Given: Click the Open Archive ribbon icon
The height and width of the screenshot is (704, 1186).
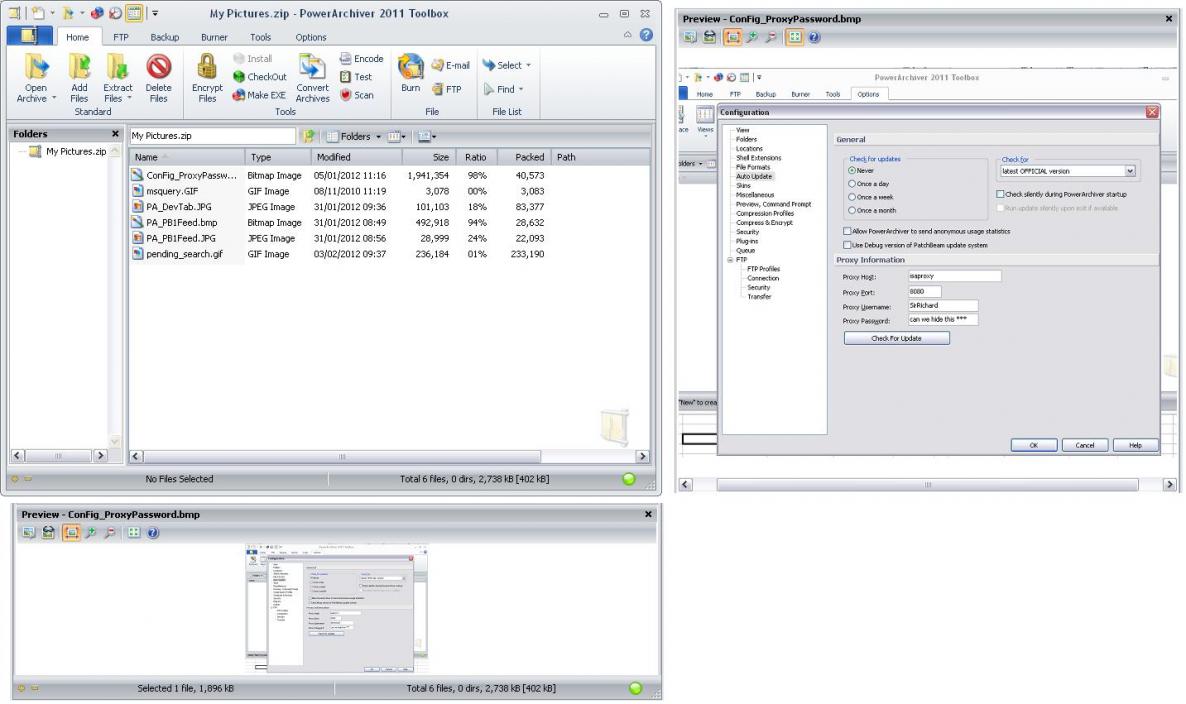Looking at the screenshot, I should pyautogui.click(x=36, y=68).
